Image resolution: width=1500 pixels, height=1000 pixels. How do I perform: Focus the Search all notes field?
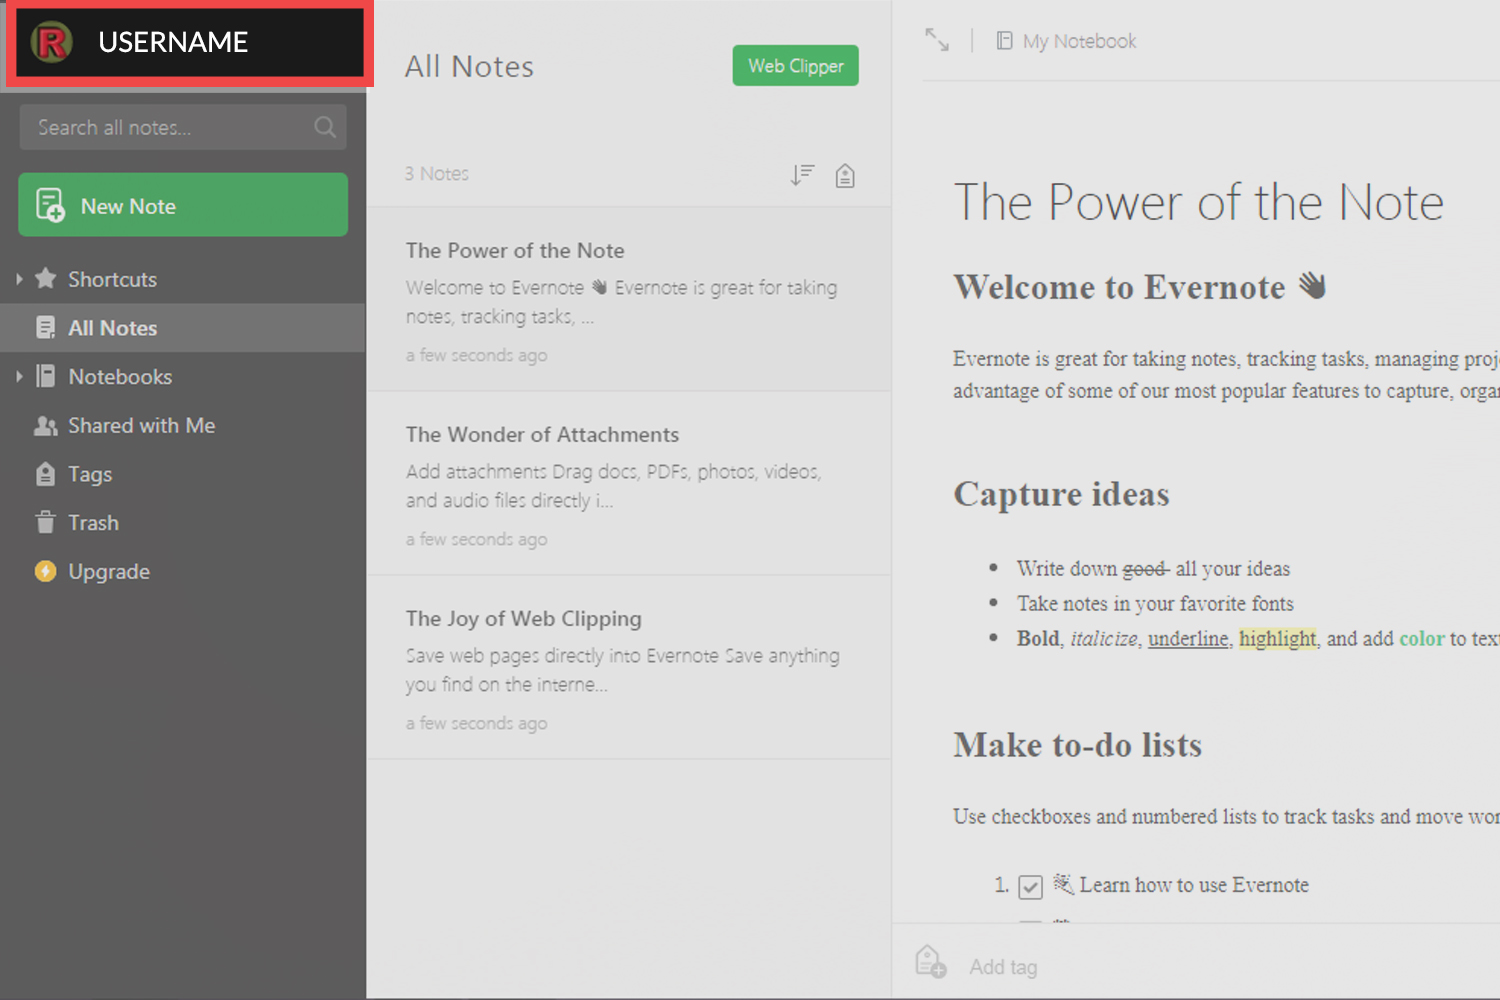[183, 127]
